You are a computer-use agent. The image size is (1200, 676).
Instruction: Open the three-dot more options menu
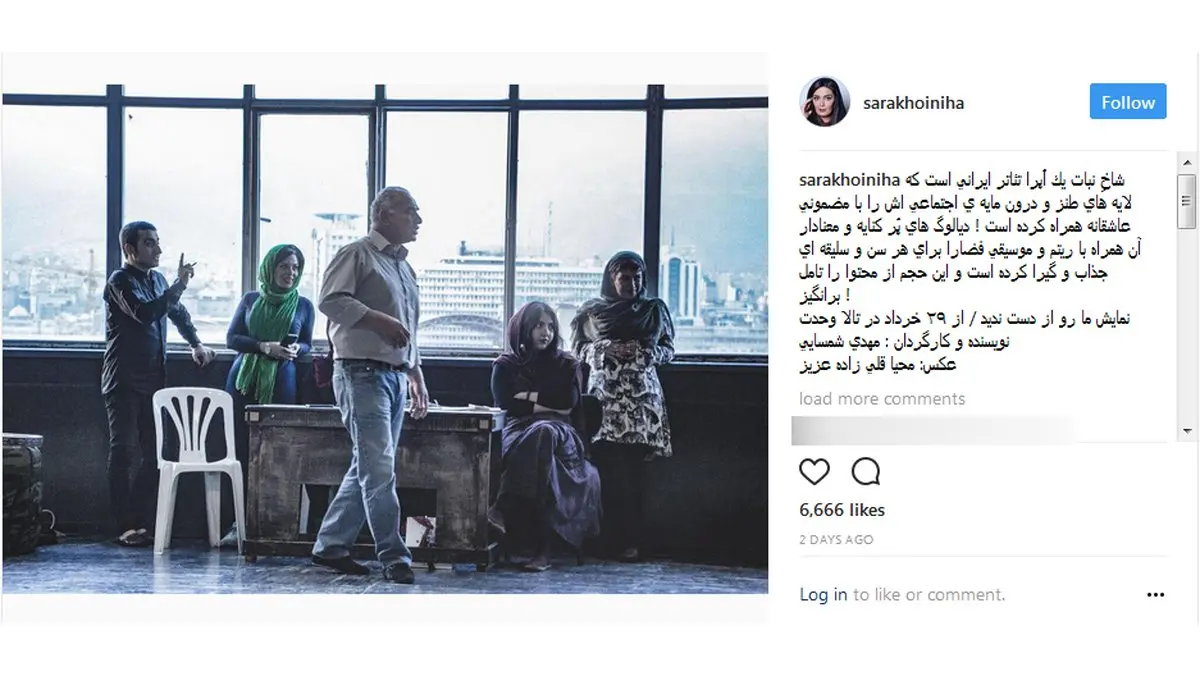click(x=1156, y=595)
